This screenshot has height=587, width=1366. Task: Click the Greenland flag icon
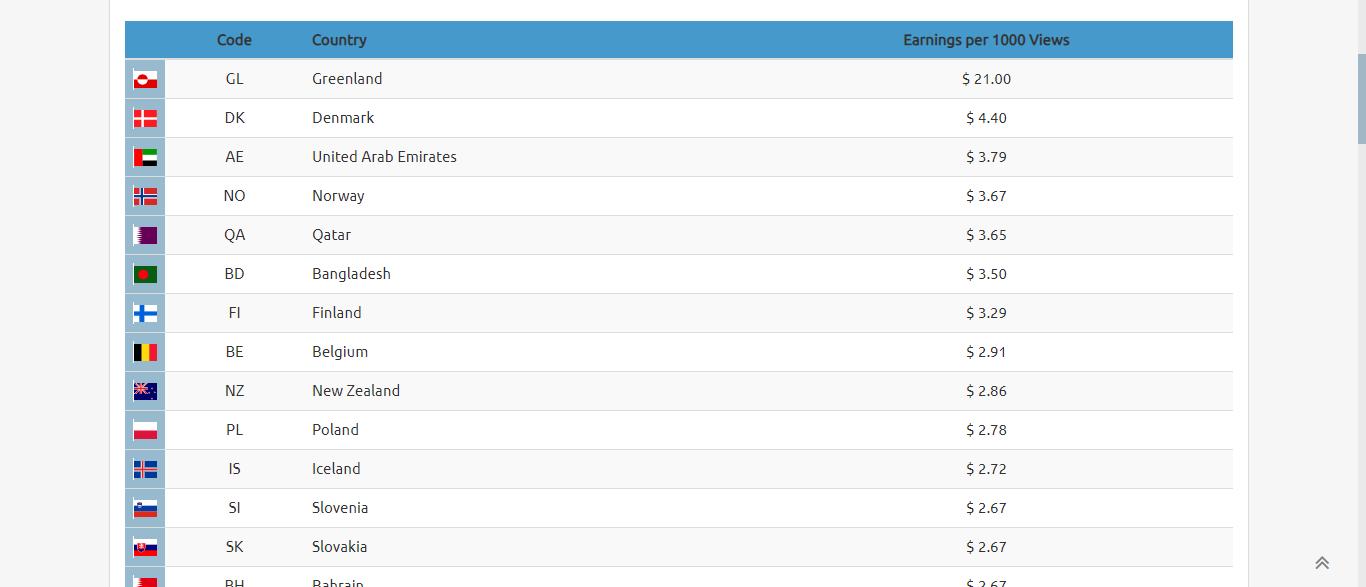[145, 79]
